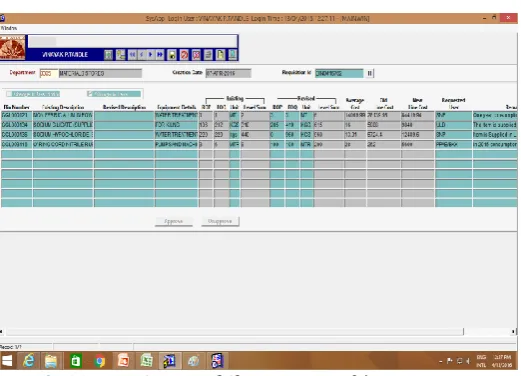Open the green Store icon in the taskbar
Screen dimensions: 521x376
pyautogui.click(x=76, y=361)
